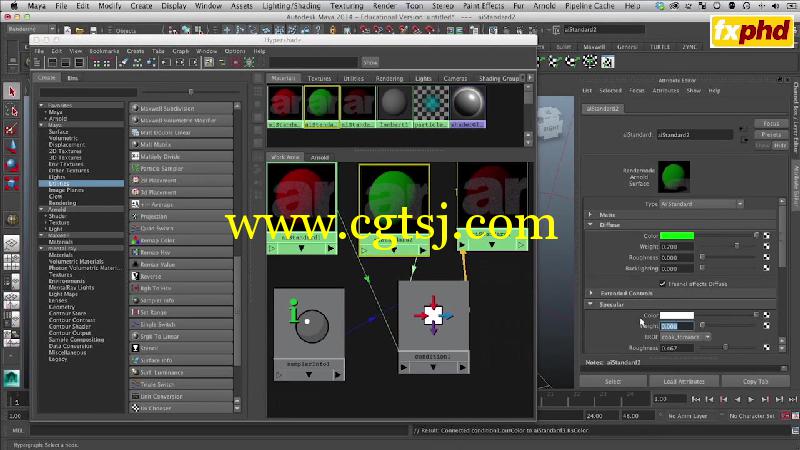
Task: Create a Stencil utility node
Action: 181,348
